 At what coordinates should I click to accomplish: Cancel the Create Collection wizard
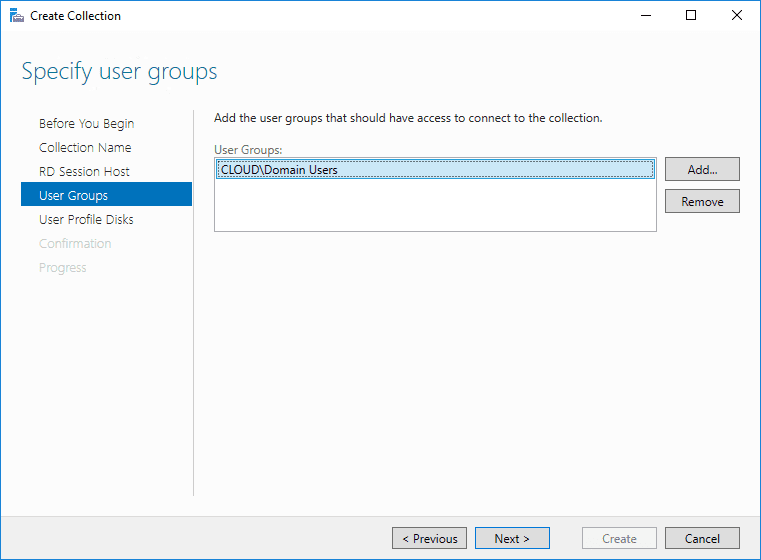click(702, 538)
